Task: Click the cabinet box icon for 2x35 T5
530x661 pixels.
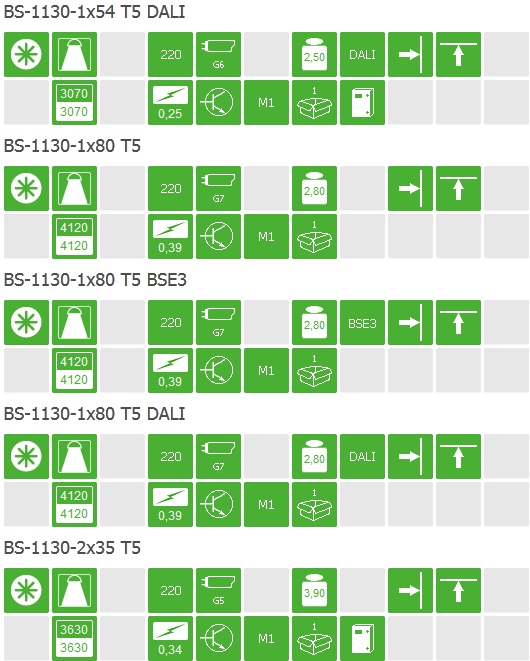Action: click(x=363, y=639)
